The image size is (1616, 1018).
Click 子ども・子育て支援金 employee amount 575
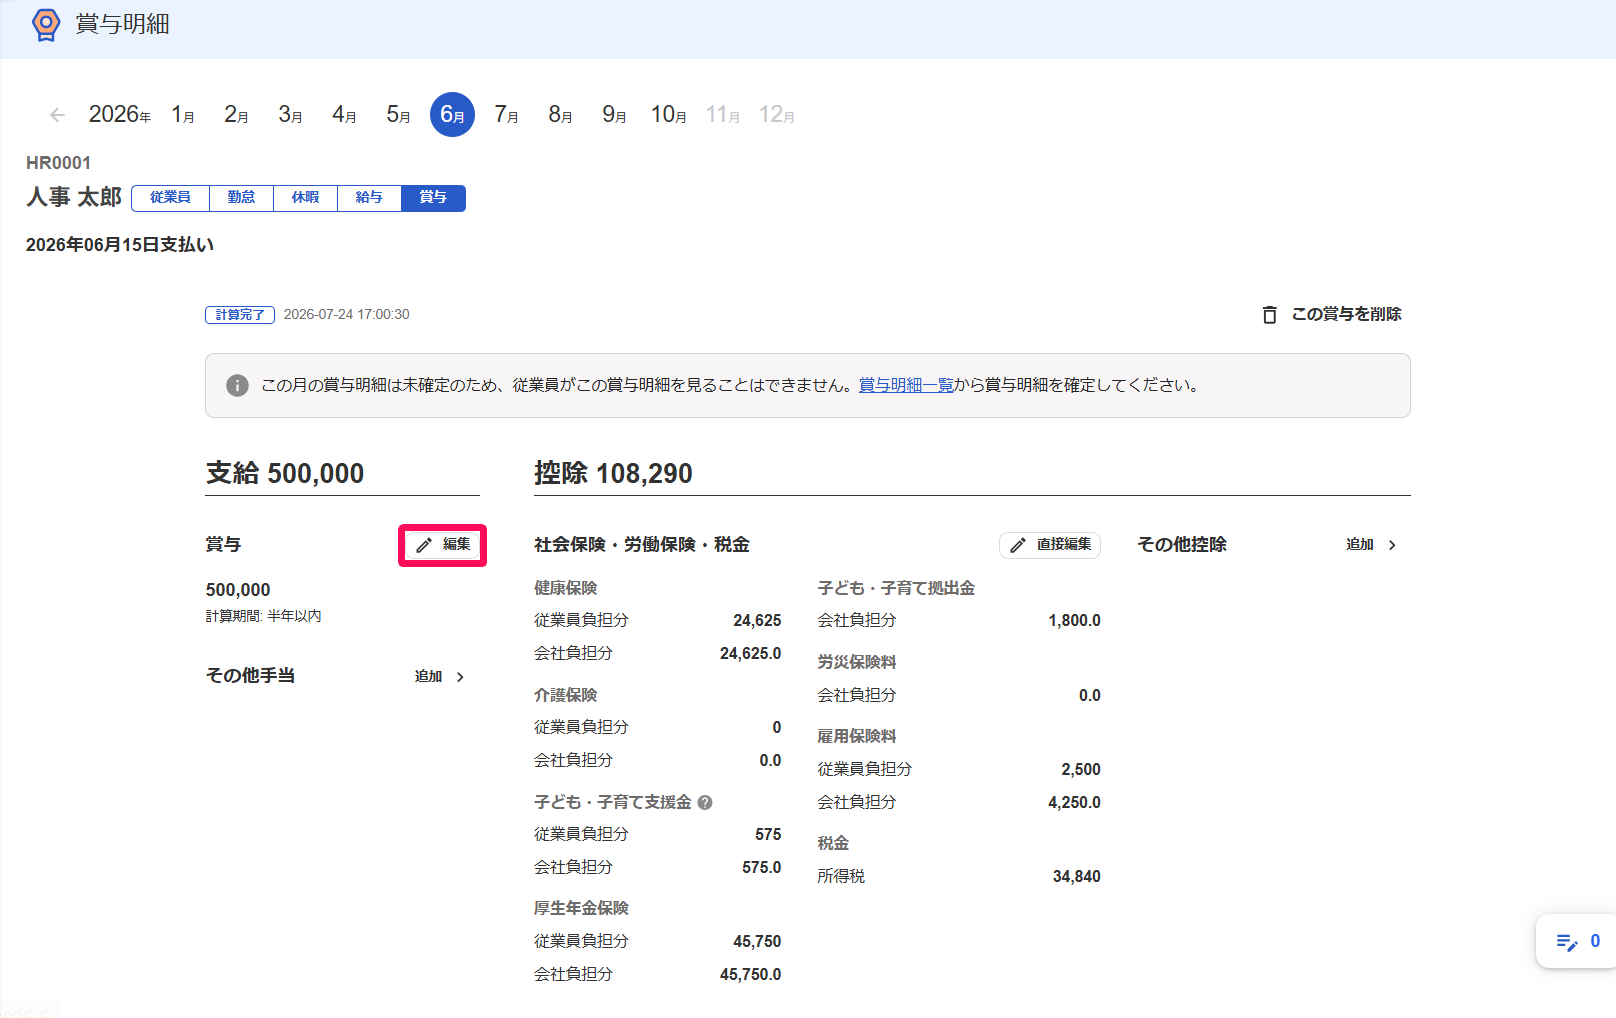[x=768, y=835]
